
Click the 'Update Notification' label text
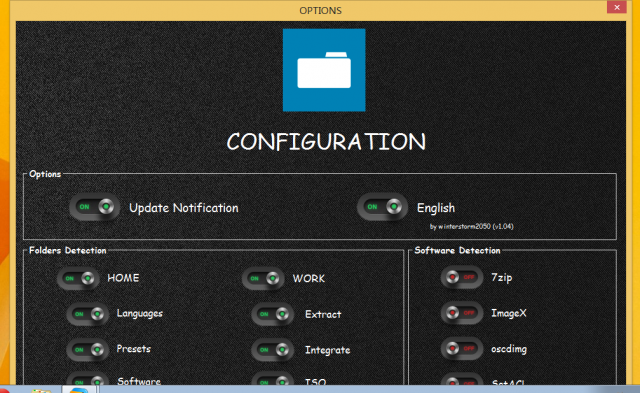[184, 208]
